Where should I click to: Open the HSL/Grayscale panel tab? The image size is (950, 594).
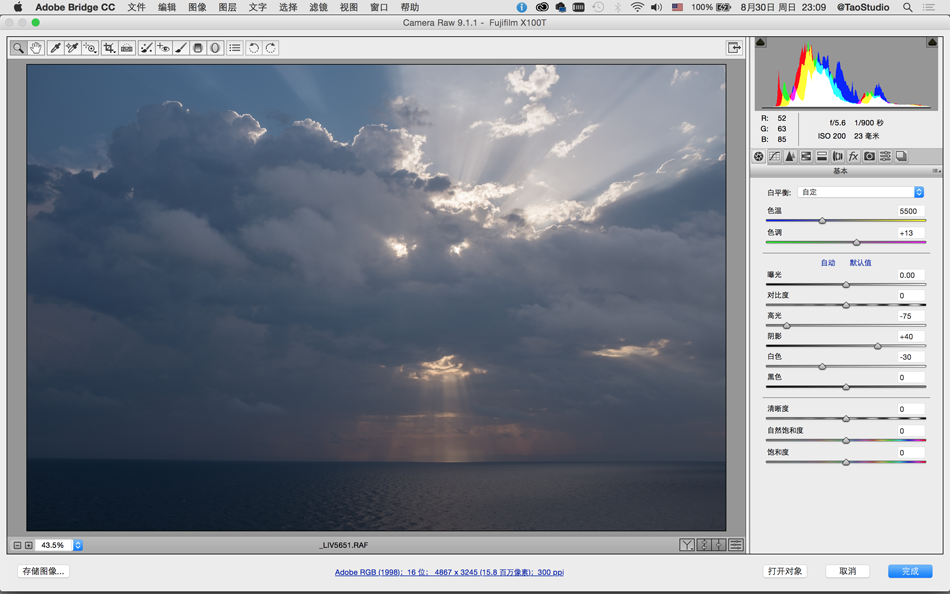point(806,156)
